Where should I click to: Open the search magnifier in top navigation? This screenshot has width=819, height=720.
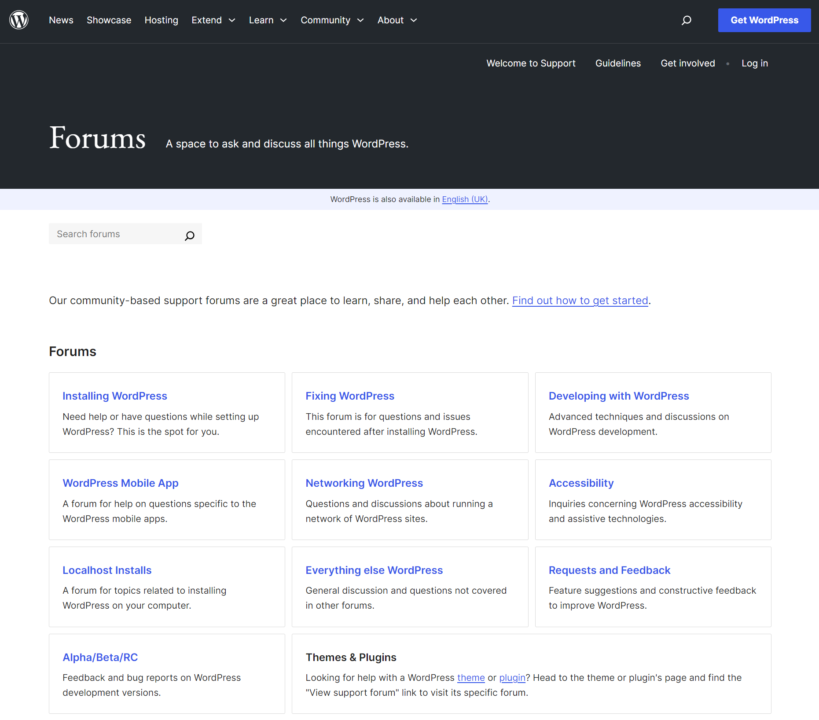coord(686,19)
